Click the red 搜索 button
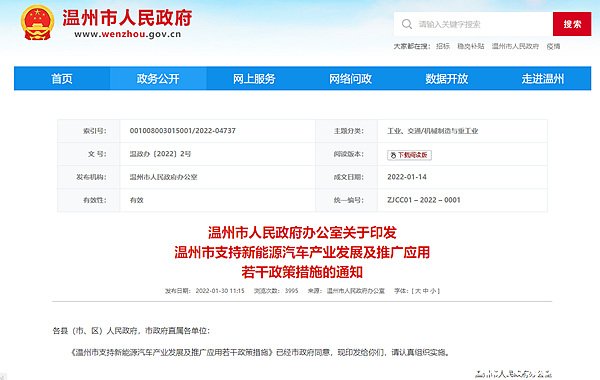600x380 pixels. [572, 24]
